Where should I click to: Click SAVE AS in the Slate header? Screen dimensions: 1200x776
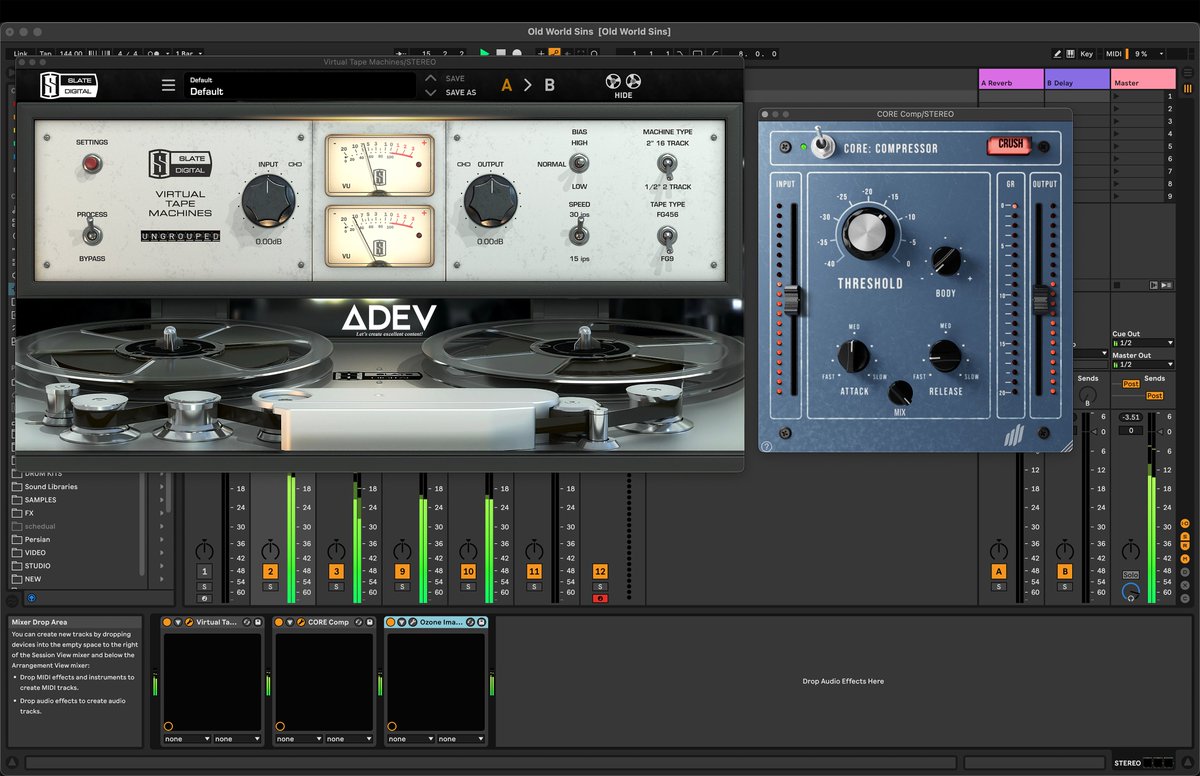[x=460, y=93]
